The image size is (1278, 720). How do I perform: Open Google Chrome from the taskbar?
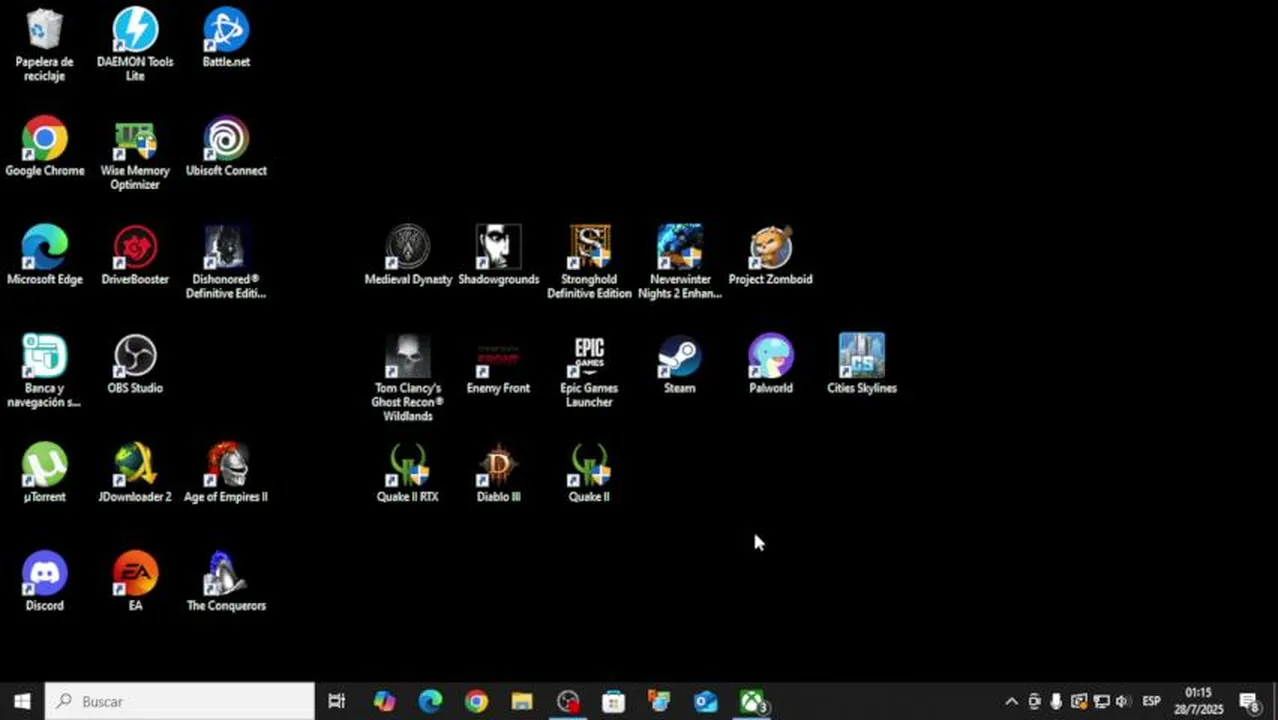476,701
